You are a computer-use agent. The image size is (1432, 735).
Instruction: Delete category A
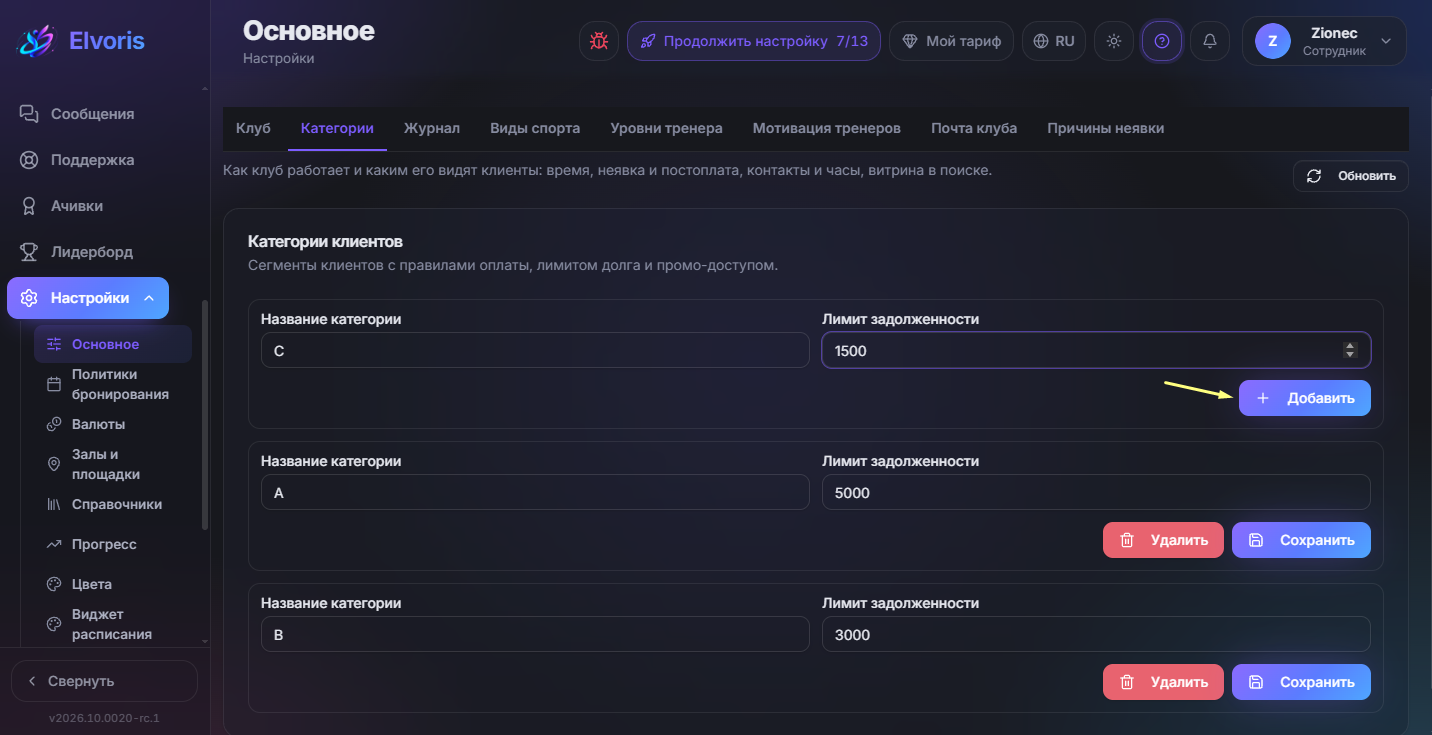point(1163,540)
